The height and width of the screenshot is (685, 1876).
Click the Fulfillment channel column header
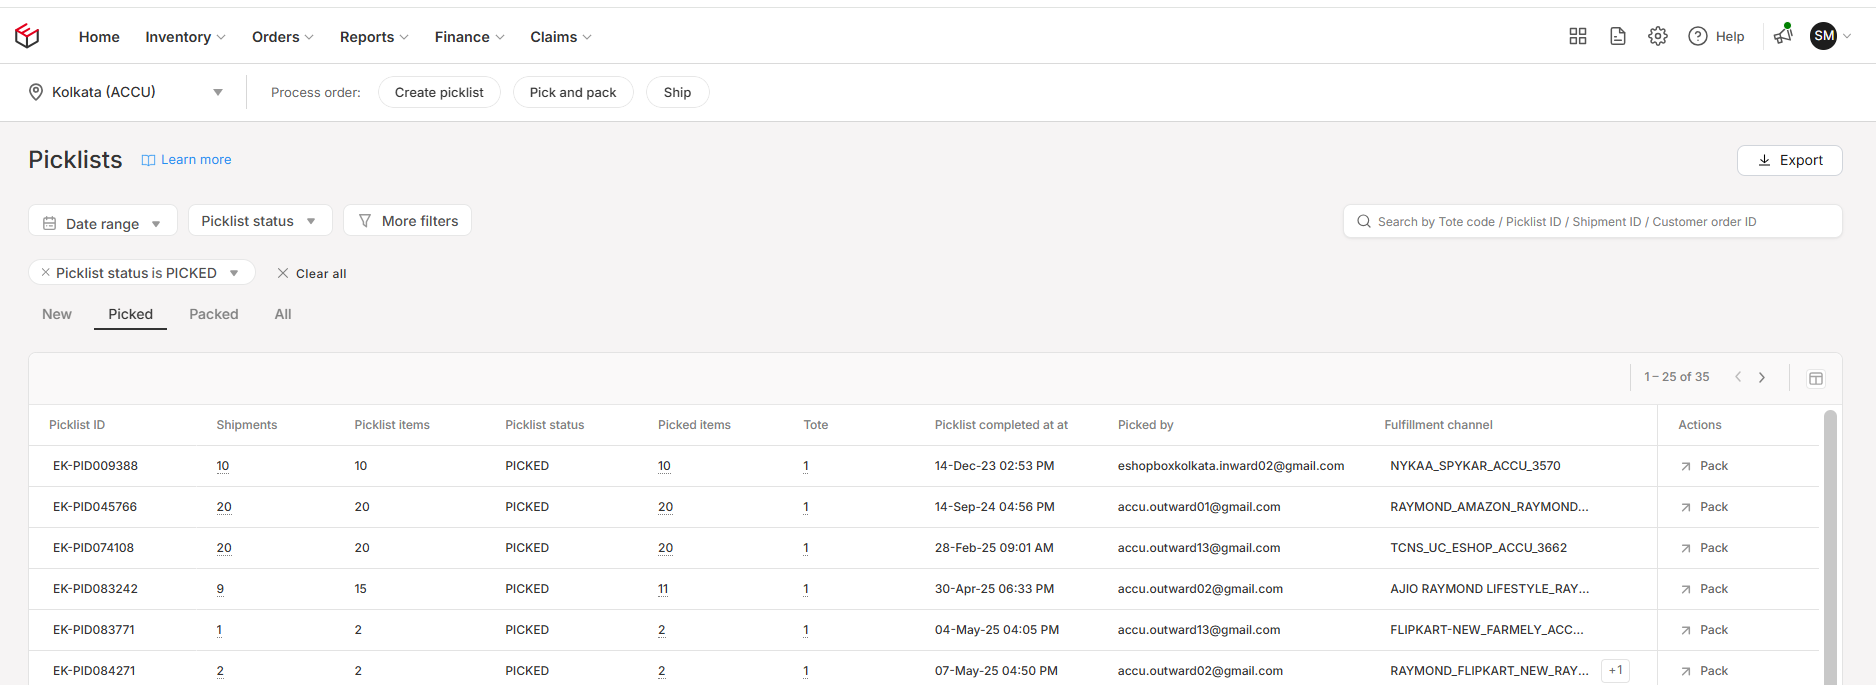click(1438, 425)
